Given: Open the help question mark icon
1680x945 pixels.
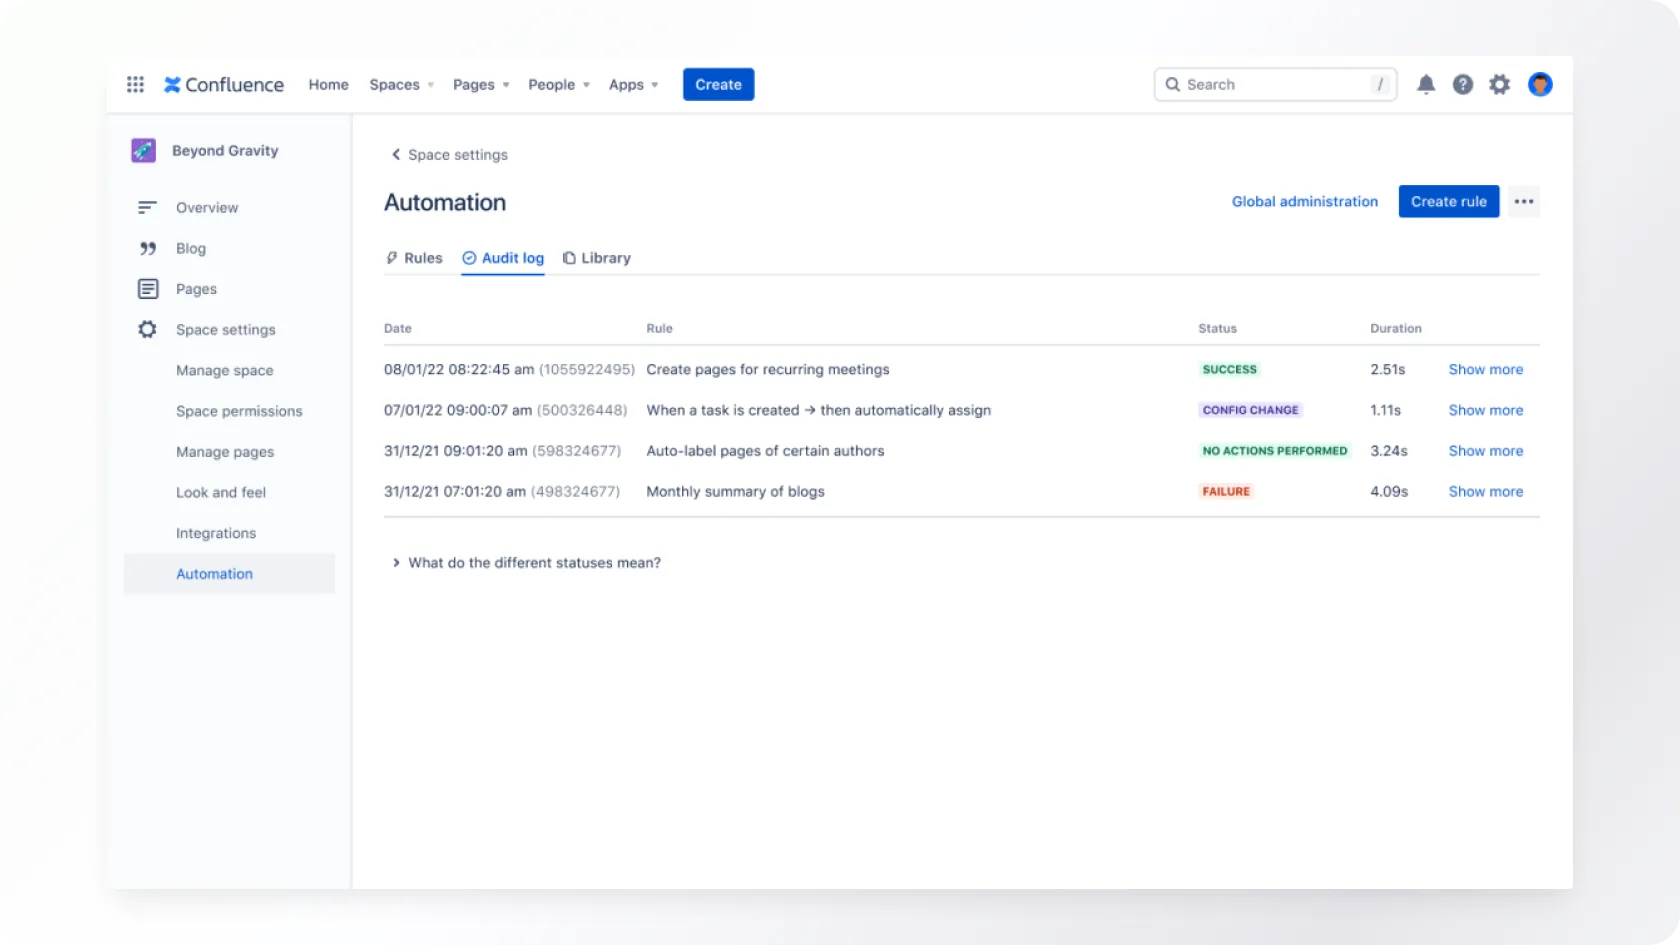Looking at the screenshot, I should pyautogui.click(x=1463, y=85).
